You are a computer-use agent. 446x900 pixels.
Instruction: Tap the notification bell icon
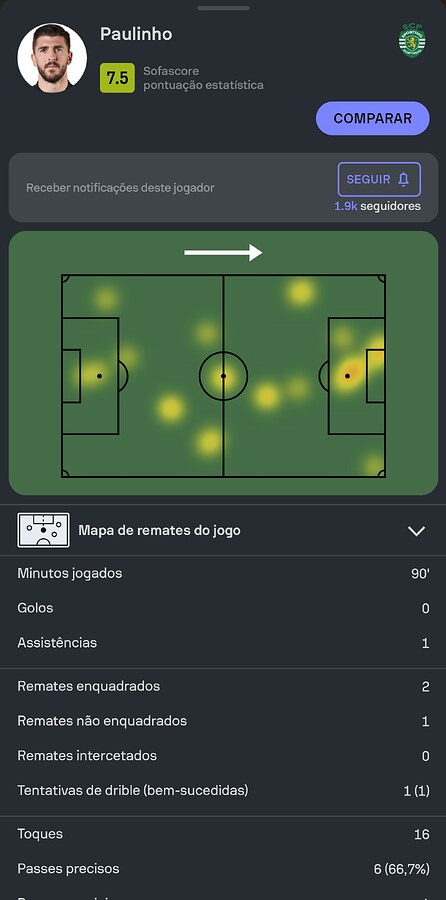tap(404, 179)
